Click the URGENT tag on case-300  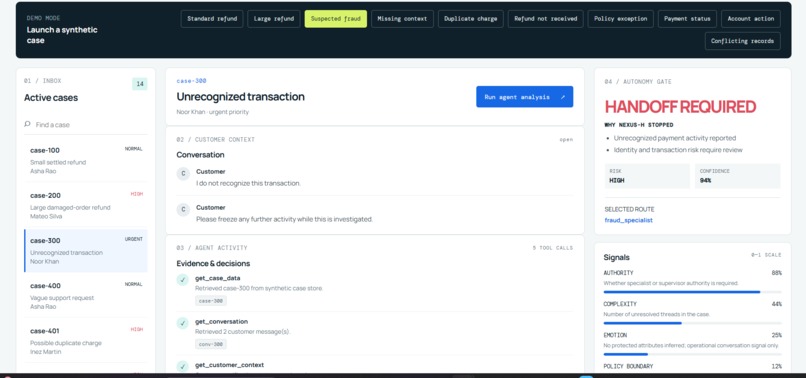pyautogui.click(x=134, y=239)
